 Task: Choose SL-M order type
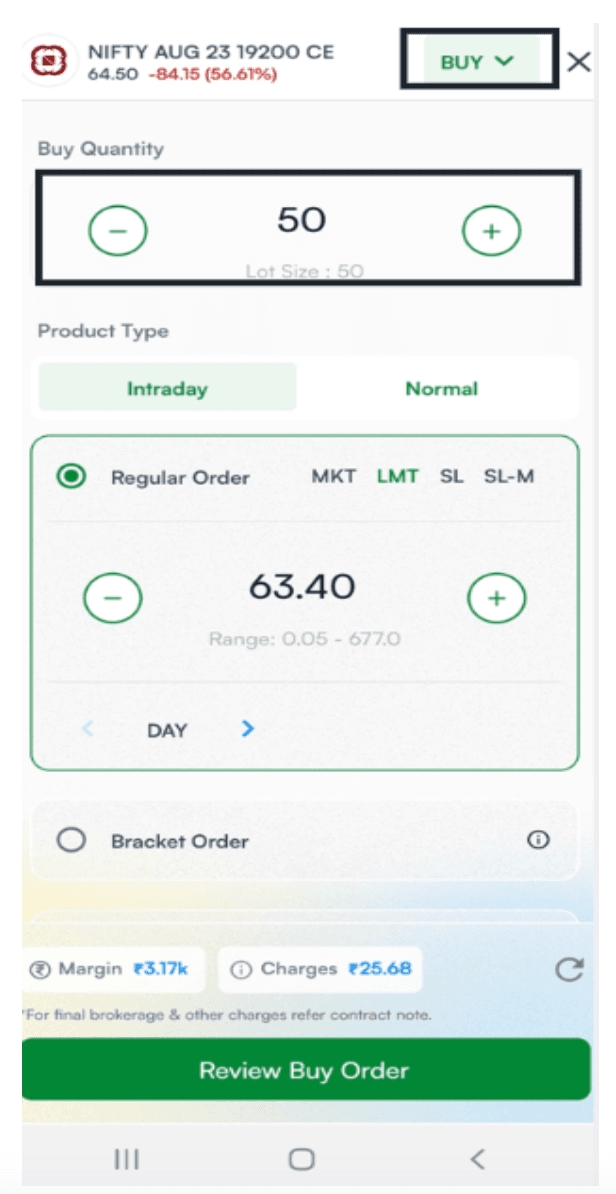click(509, 476)
